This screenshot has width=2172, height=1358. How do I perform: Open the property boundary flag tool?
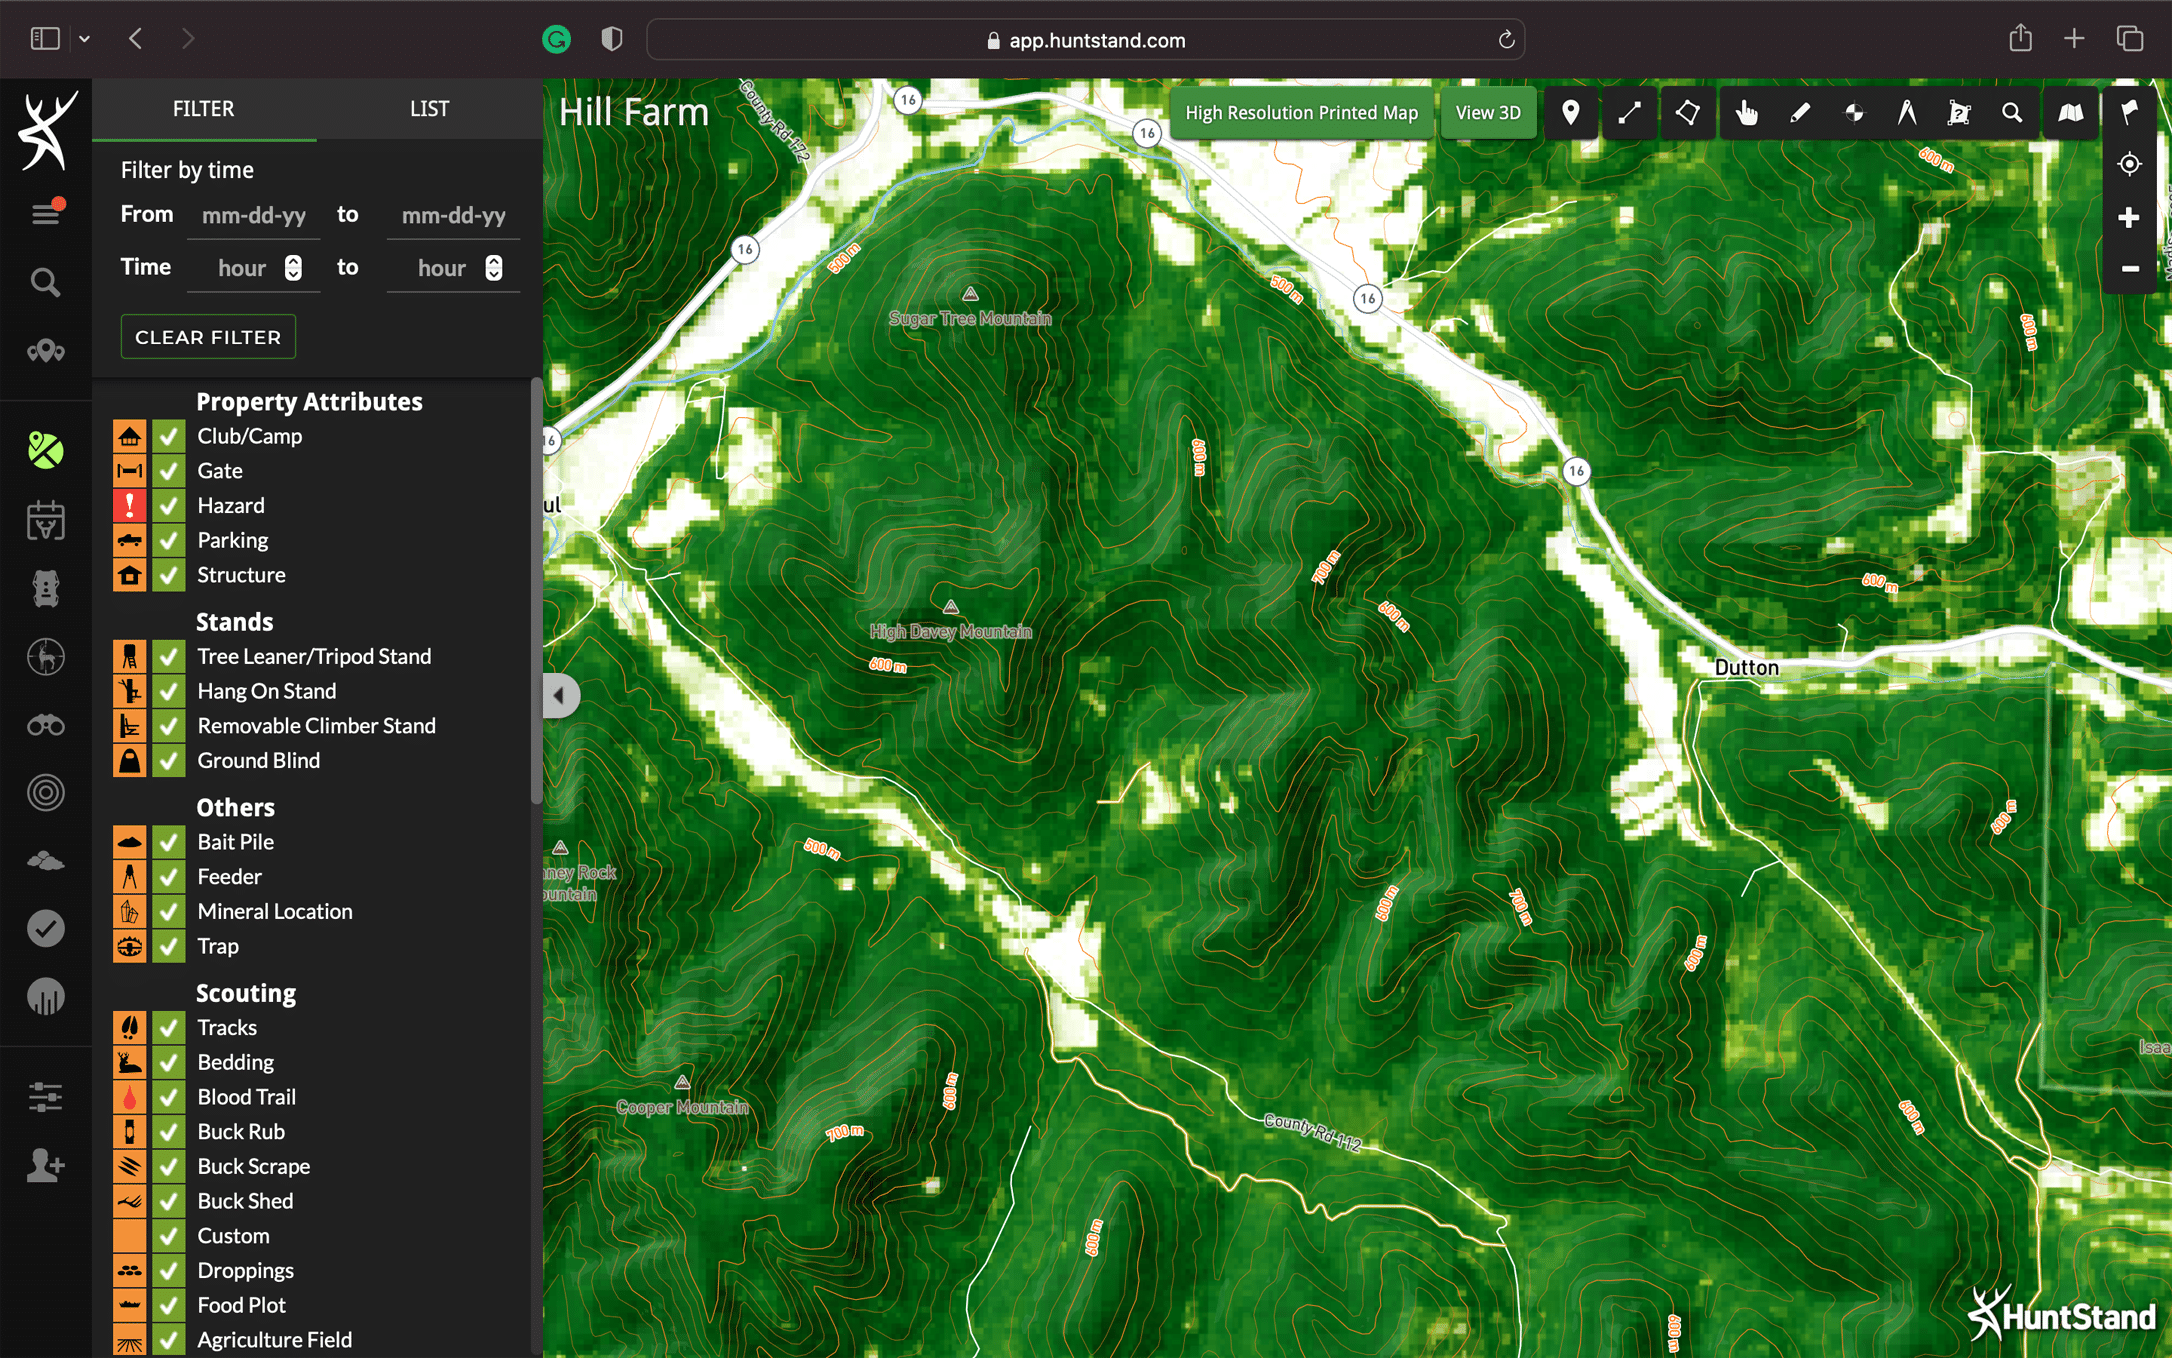(1959, 113)
